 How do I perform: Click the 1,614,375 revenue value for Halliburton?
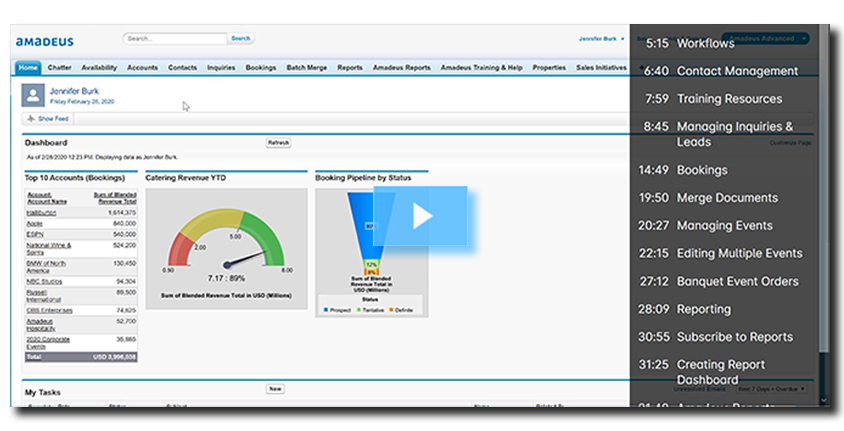122,213
